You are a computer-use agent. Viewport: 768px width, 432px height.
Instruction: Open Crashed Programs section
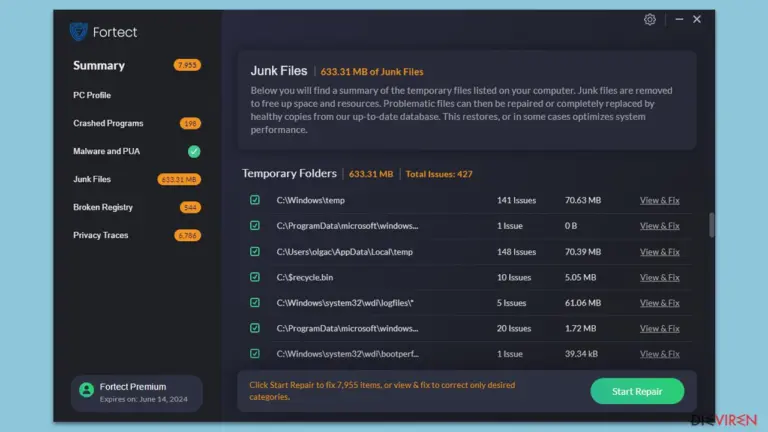108,123
